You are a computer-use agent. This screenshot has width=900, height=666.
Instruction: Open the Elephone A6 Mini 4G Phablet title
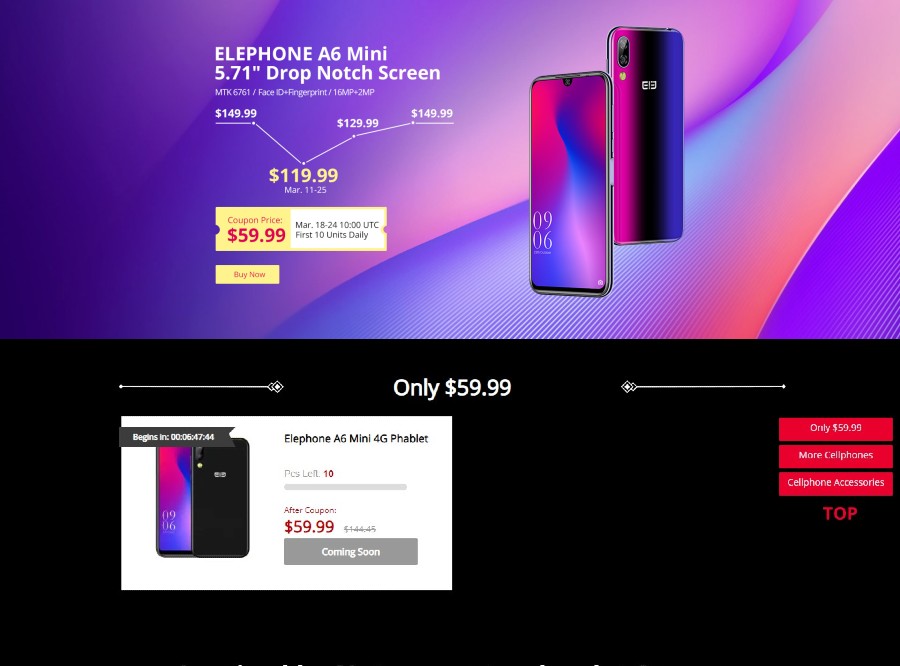356,439
